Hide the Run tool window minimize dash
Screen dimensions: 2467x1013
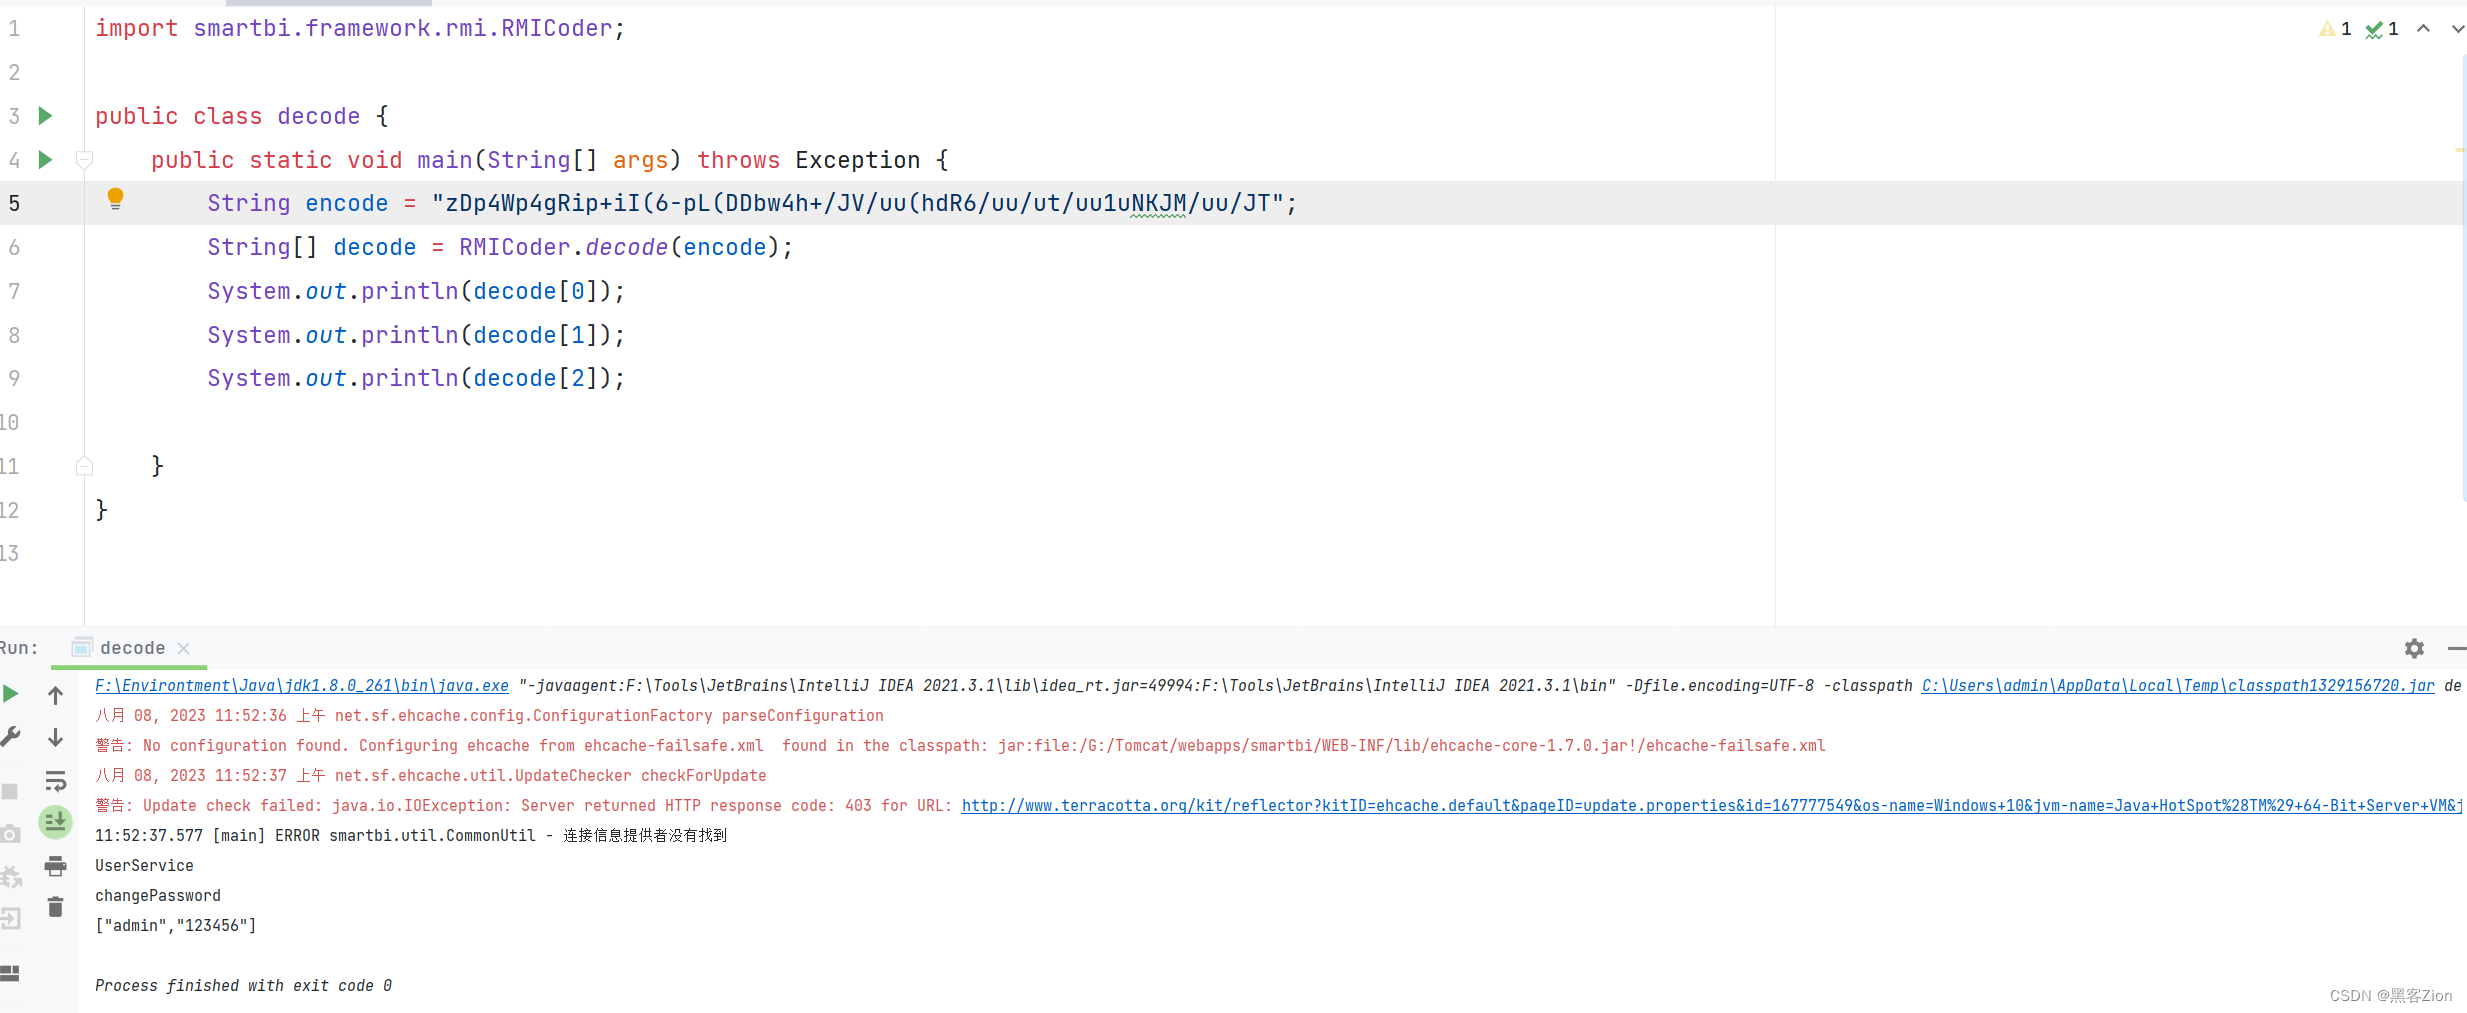[x=2457, y=648]
